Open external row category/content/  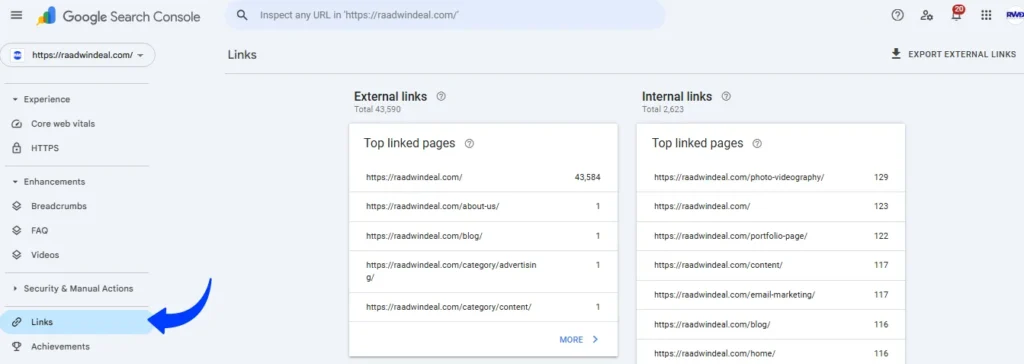click(483, 306)
